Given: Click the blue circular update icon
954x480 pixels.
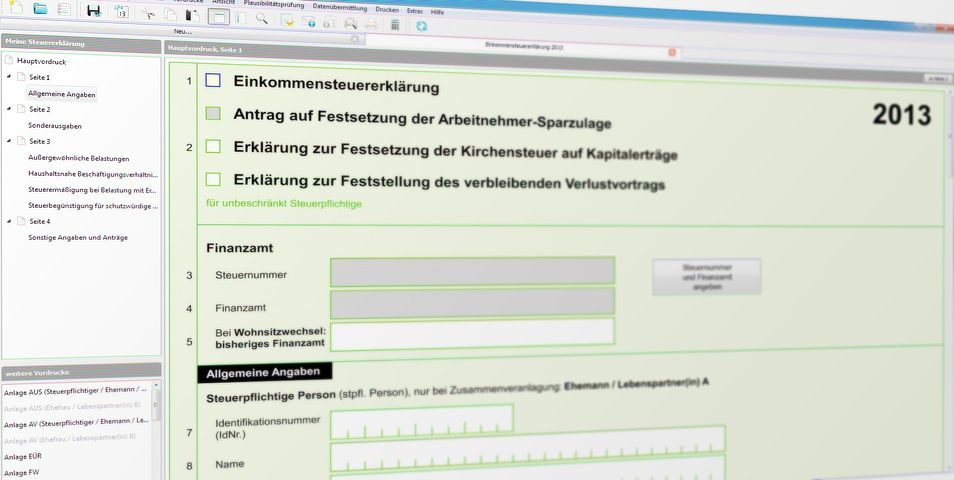Looking at the screenshot, I should point(422,25).
